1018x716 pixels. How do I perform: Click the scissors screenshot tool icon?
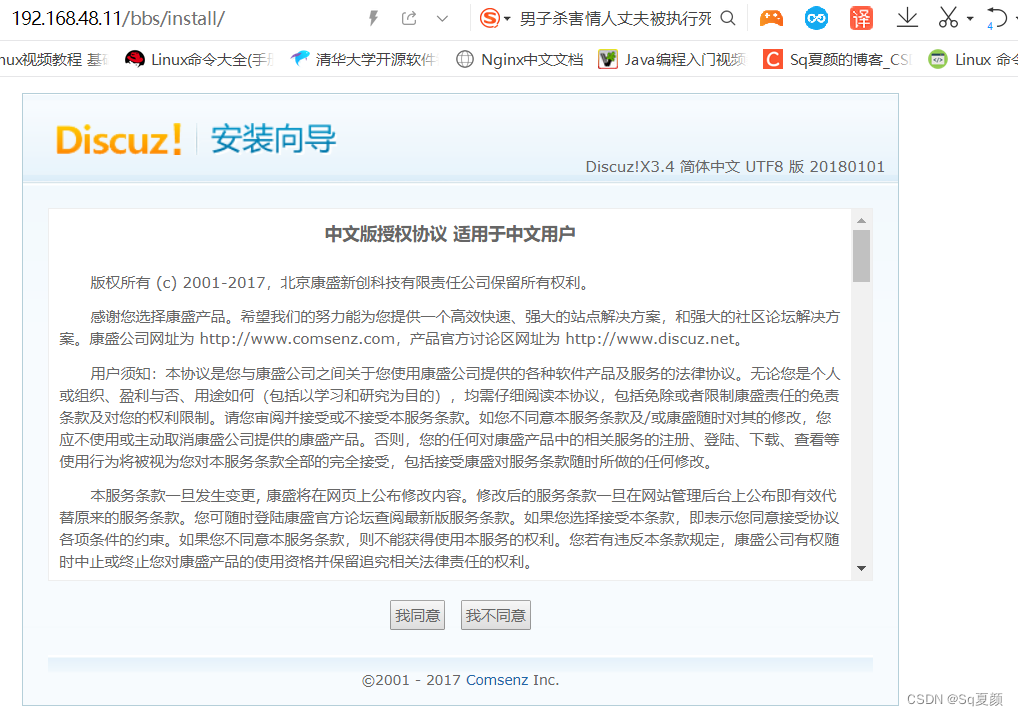tap(949, 18)
